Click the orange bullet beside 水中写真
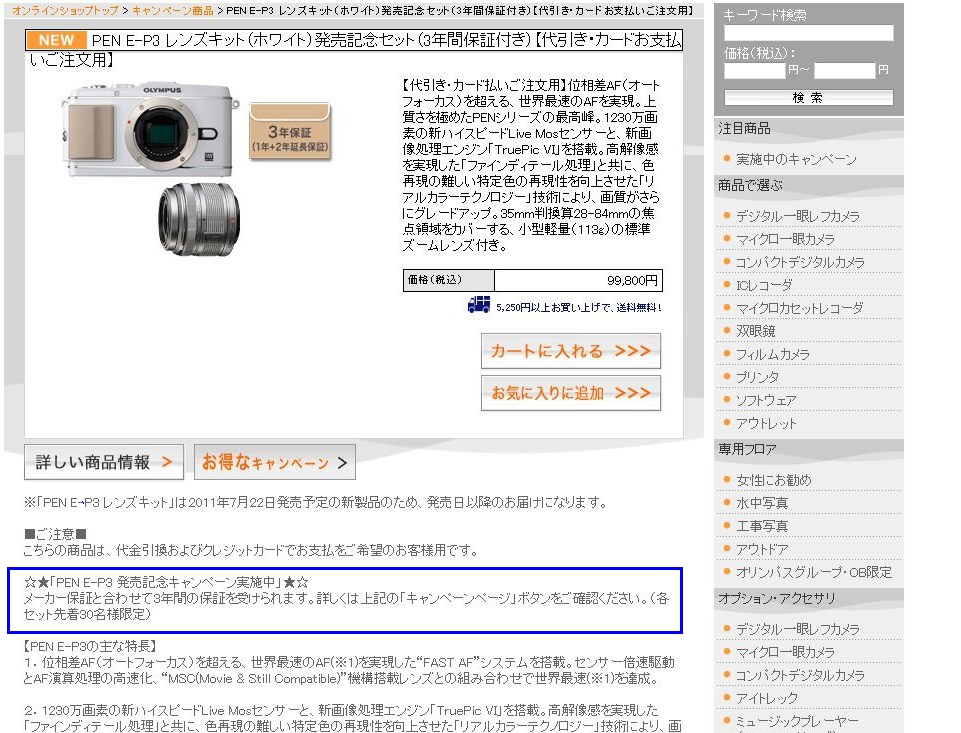Image resolution: width=961 pixels, height=733 pixels. pos(727,503)
